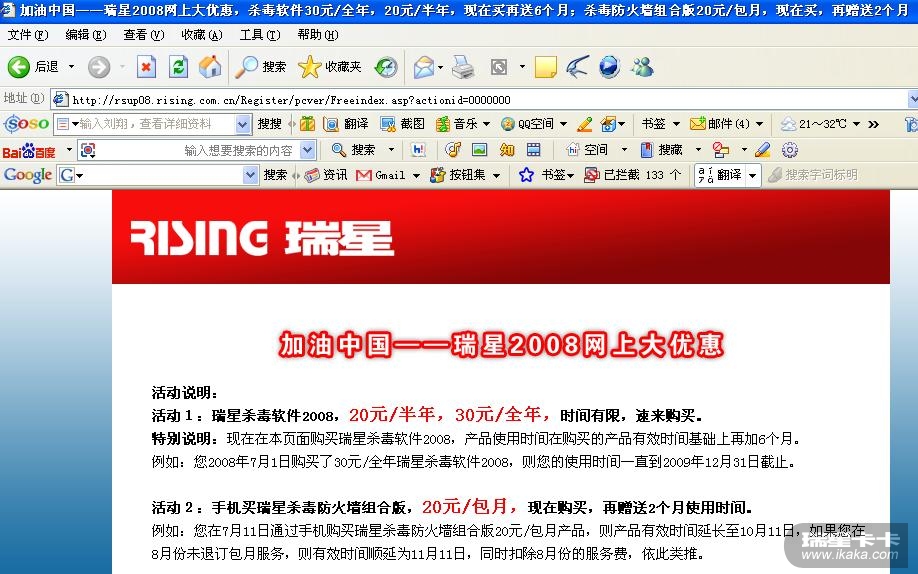Click the SoSo 截图 screenshot icon
918x574 pixels.
[388, 124]
